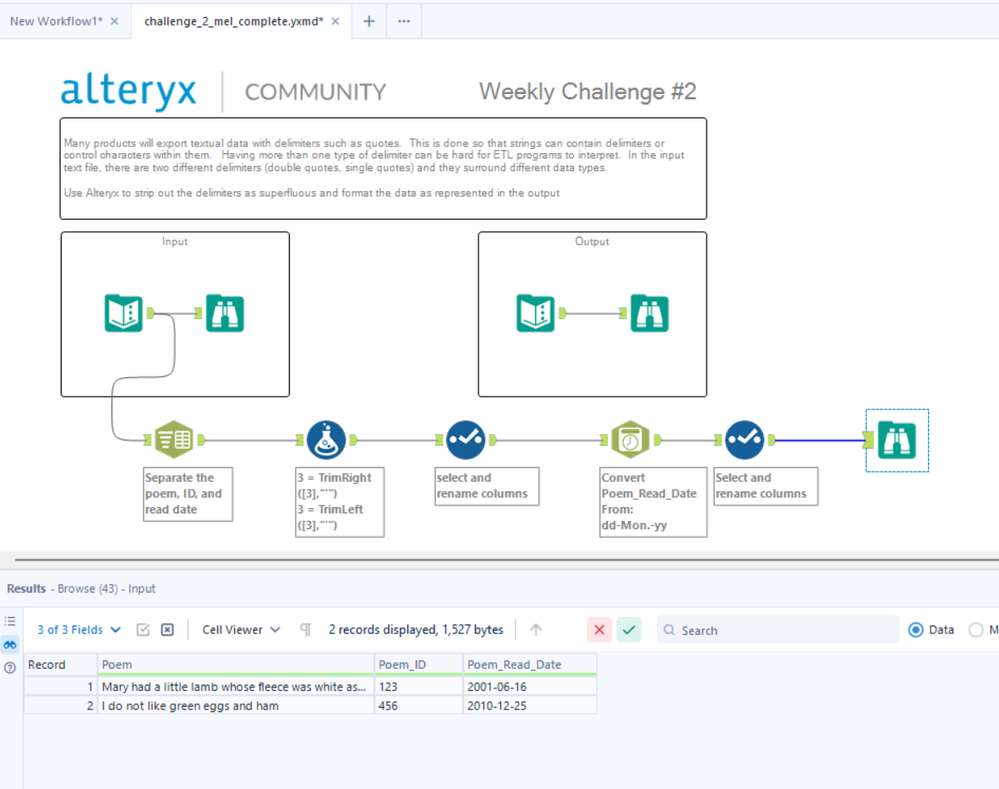This screenshot has width=999, height=789.
Task: Select the 'I do not like green eggs' cell
Action: 236,706
